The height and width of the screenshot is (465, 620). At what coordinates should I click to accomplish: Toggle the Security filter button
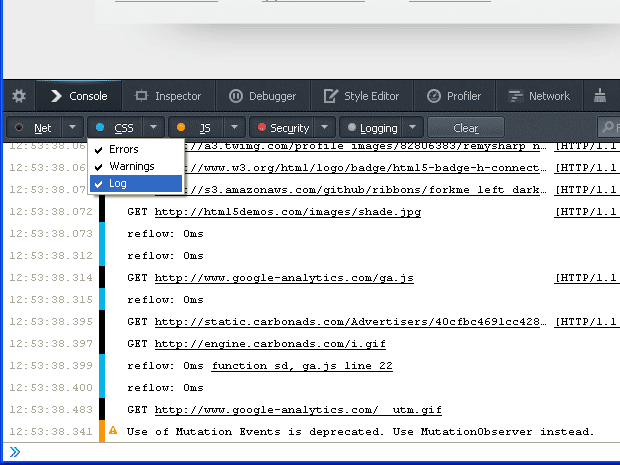point(282,128)
